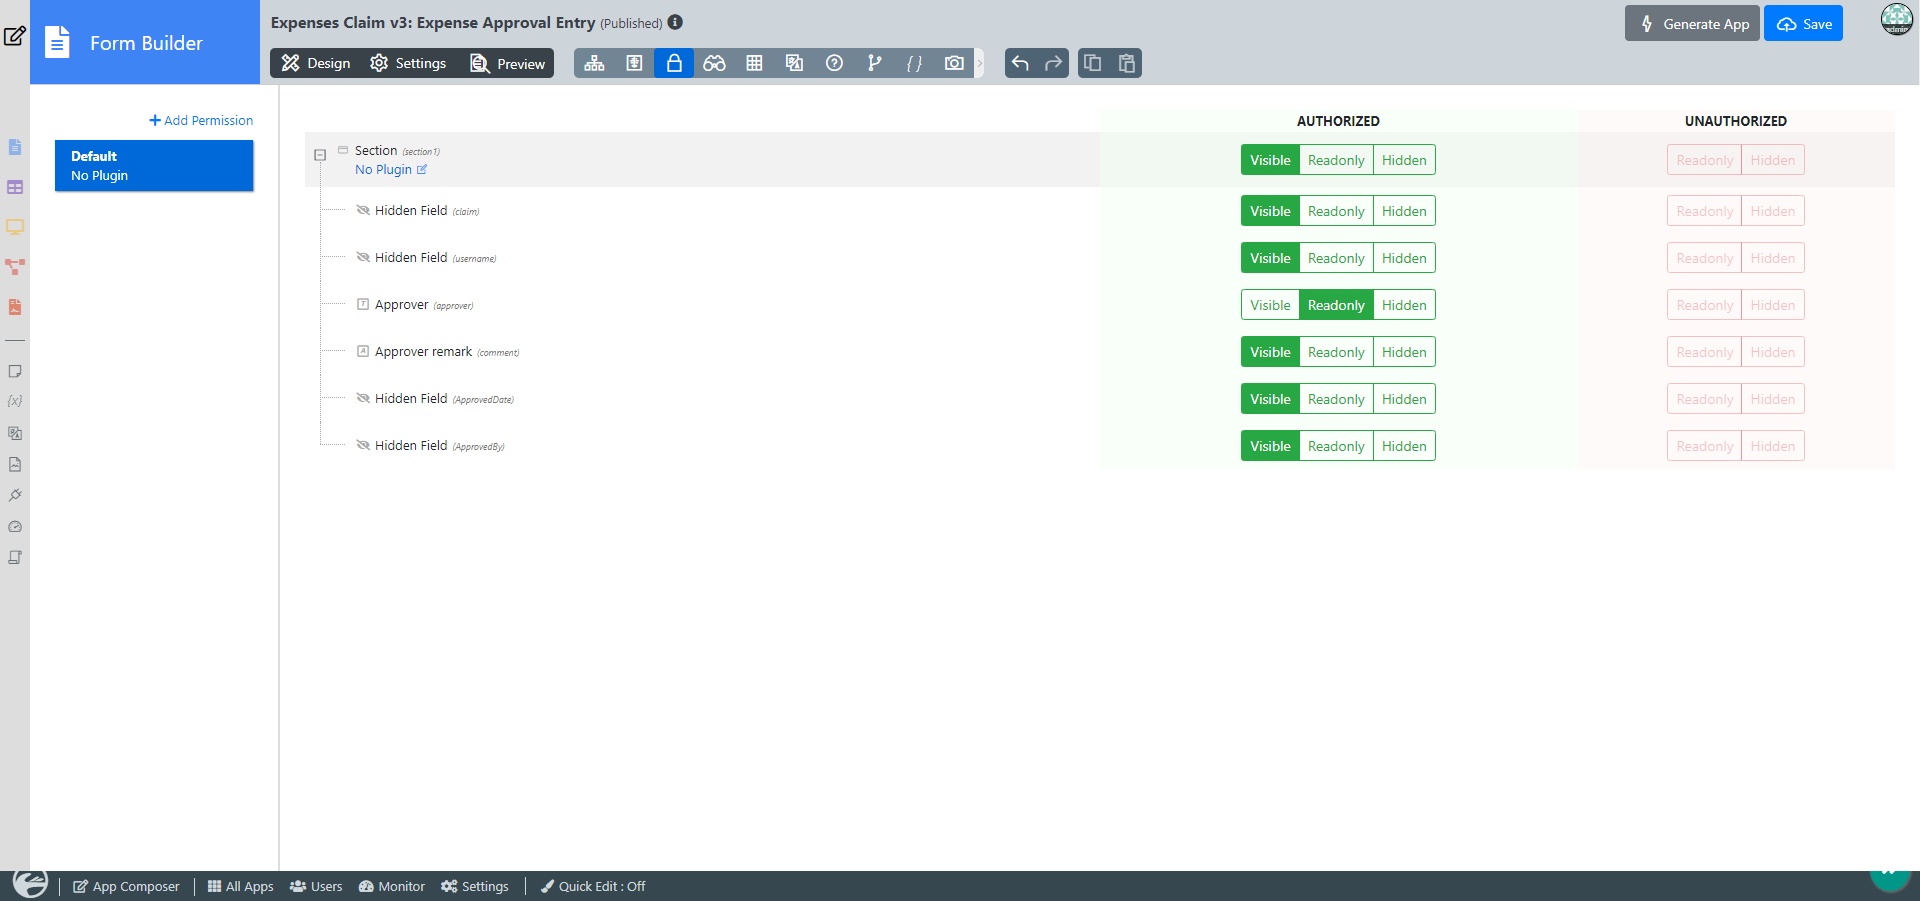
Task: Redo the last undone change
Action: [x=1053, y=63]
